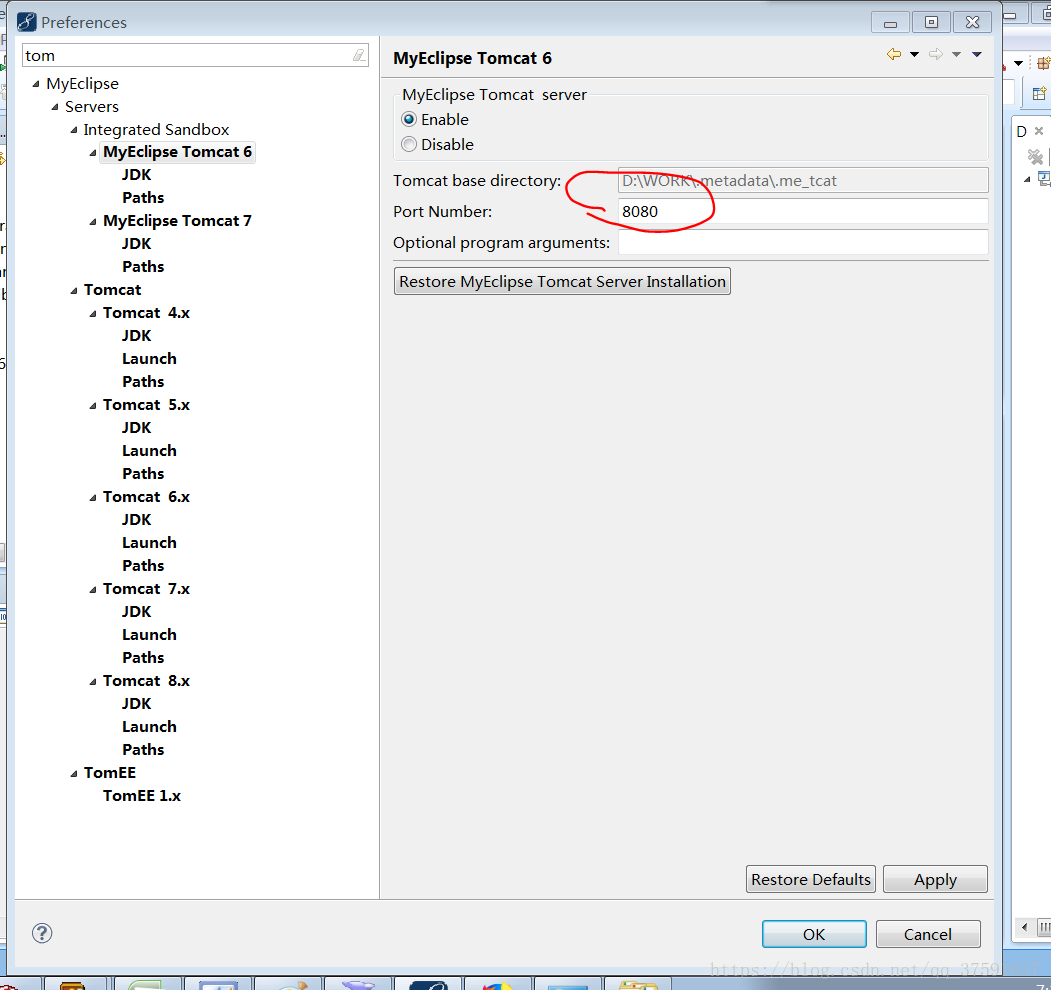Select the Servers tree item
Screen dimensions: 1051x990
coord(92,107)
